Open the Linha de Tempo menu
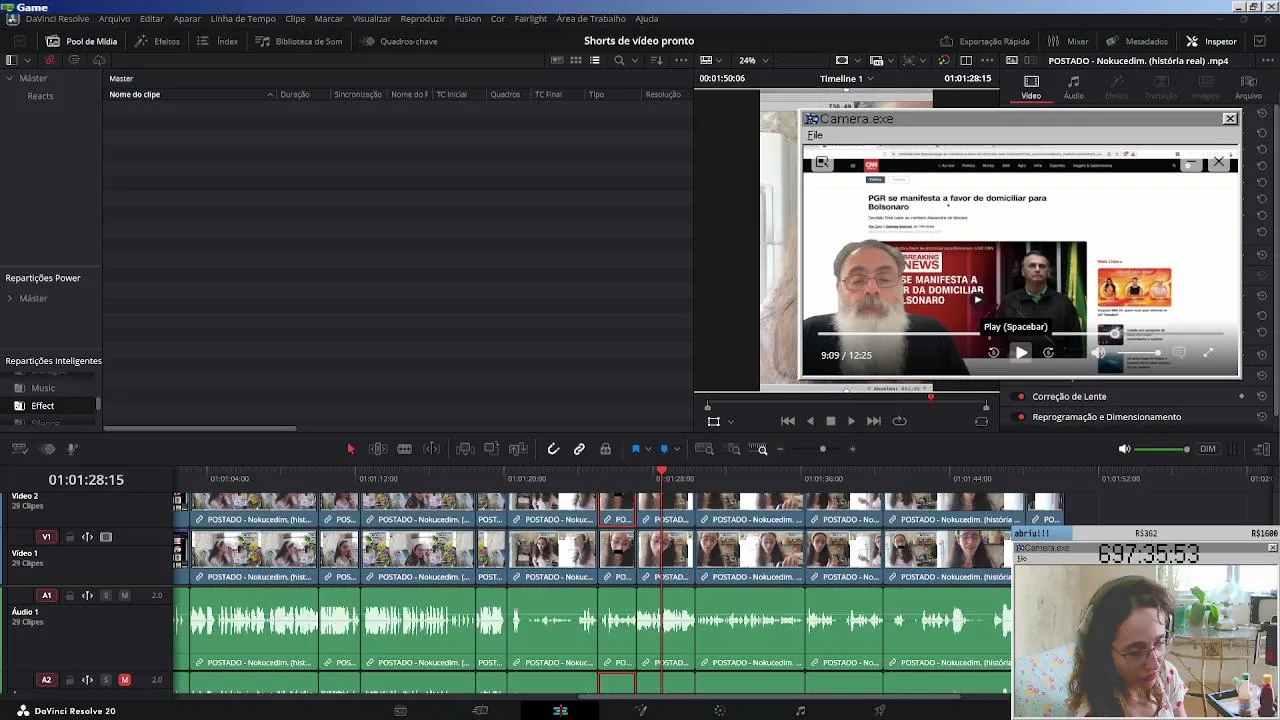This screenshot has width=1280, height=720. click(243, 19)
